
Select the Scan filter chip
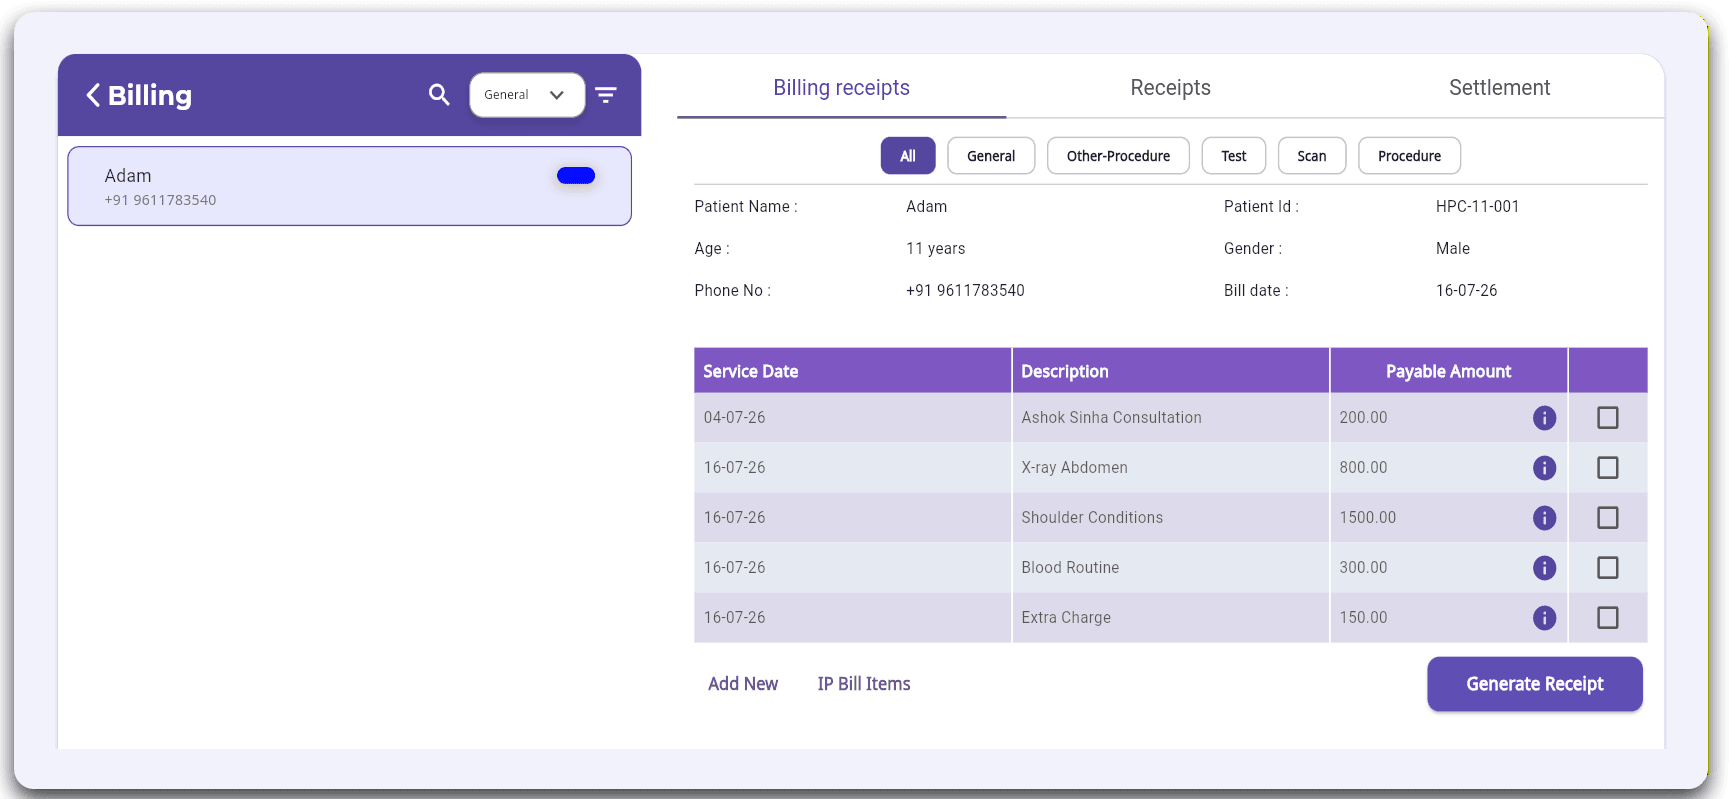coord(1312,156)
